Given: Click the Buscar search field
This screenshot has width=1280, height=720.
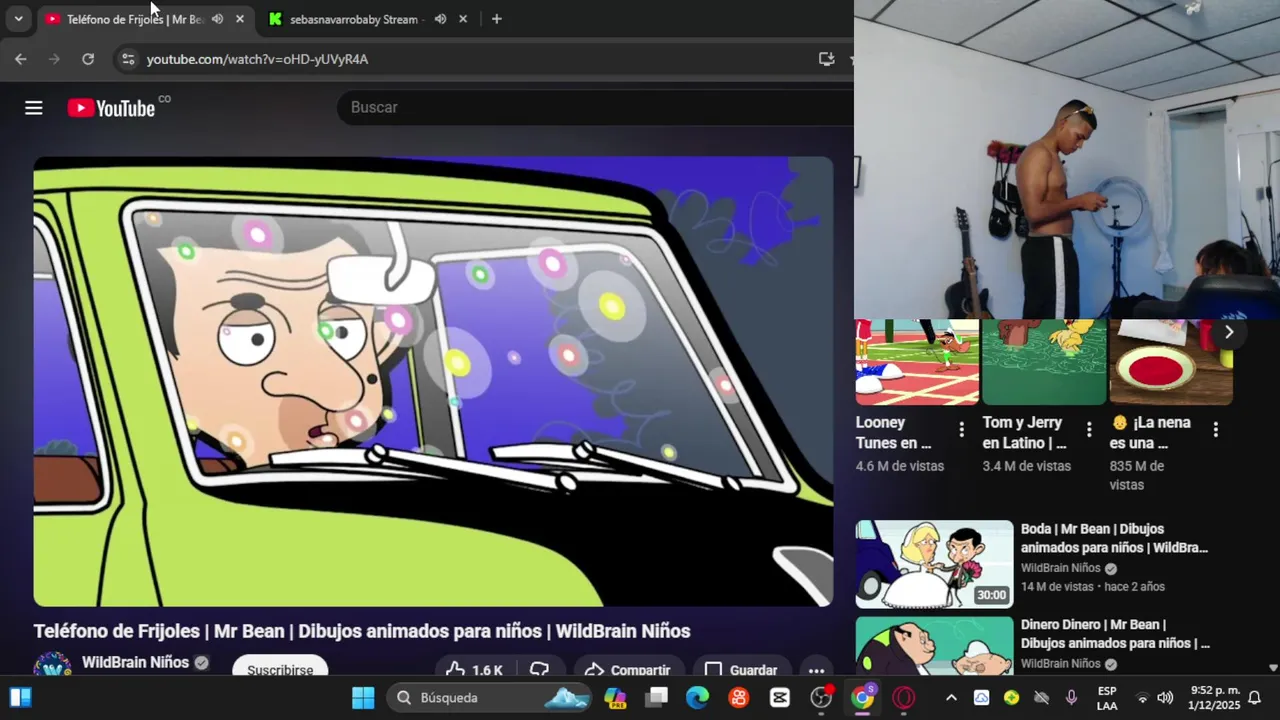Looking at the screenshot, I should click(x=595, y=107).
